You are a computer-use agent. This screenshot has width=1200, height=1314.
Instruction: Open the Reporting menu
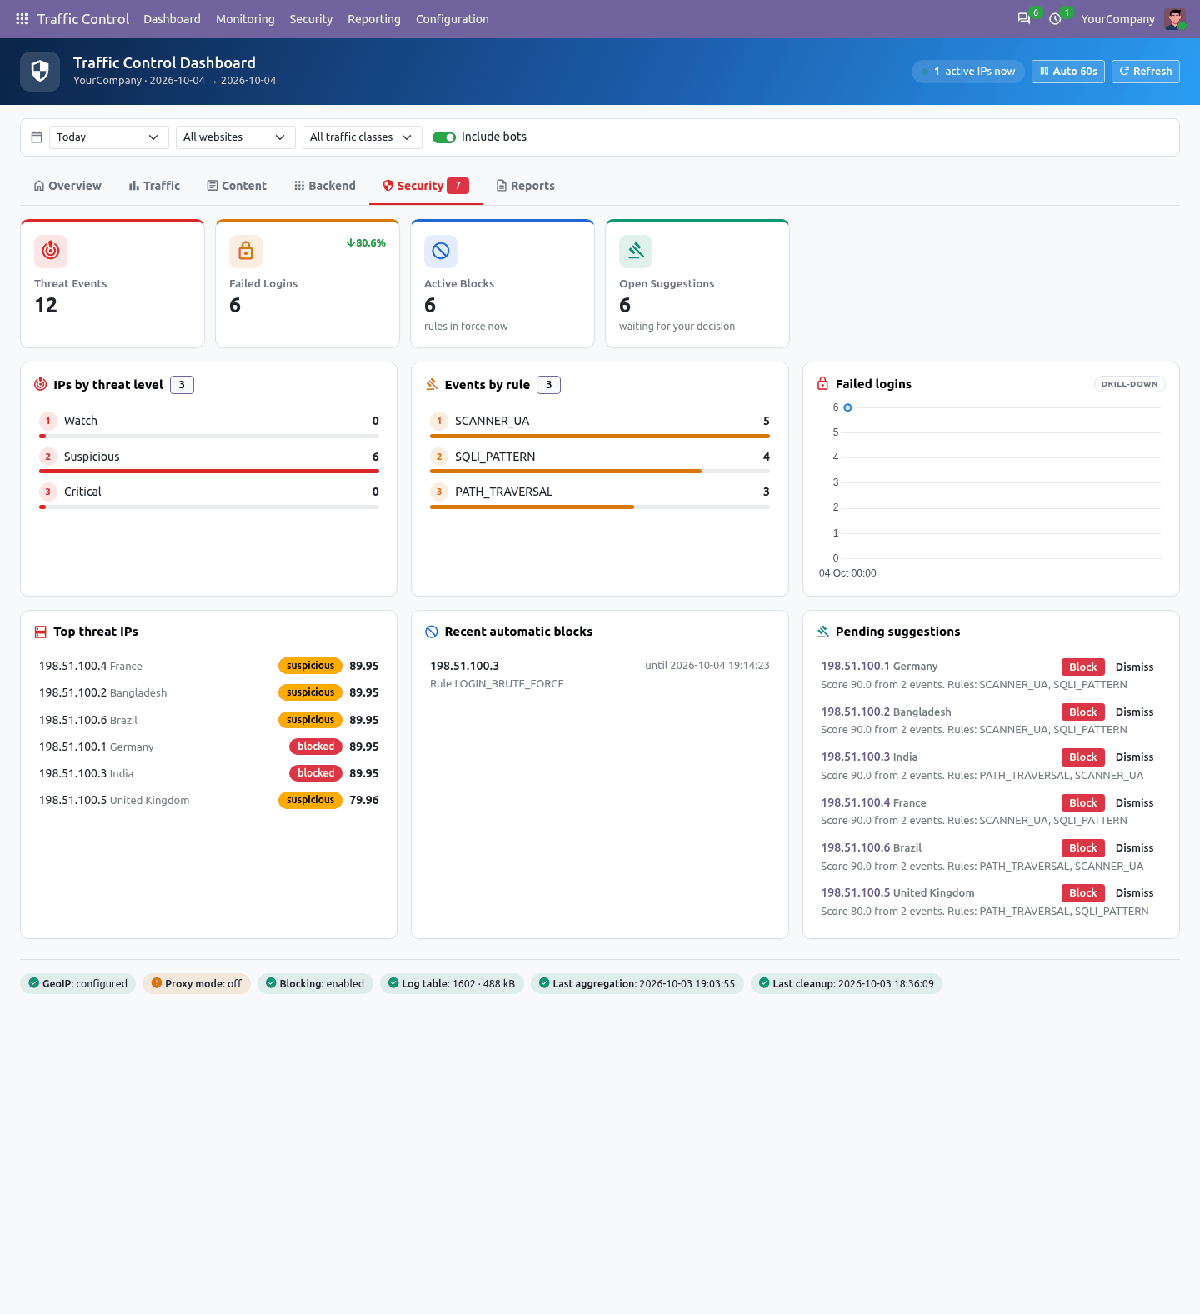(x=374, y=19)
